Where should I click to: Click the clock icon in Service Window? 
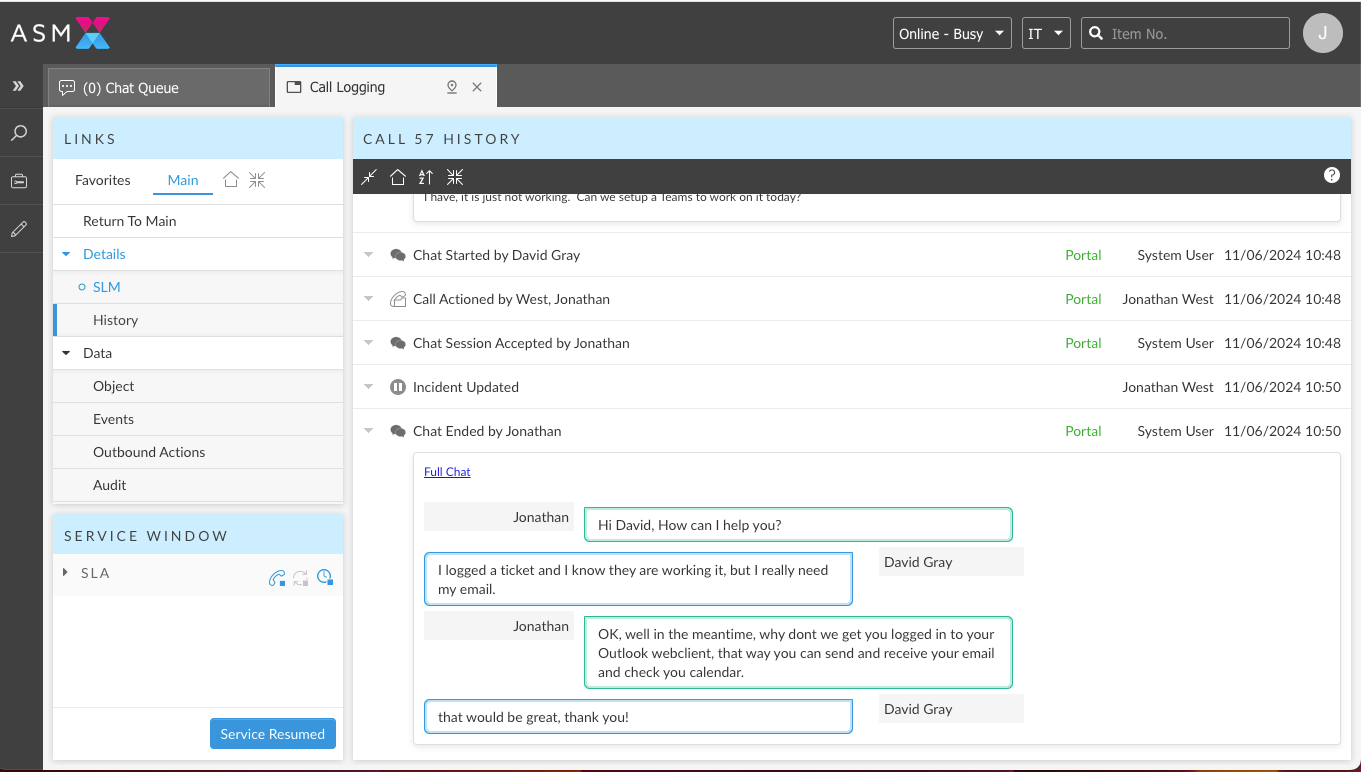click(325, 577)
